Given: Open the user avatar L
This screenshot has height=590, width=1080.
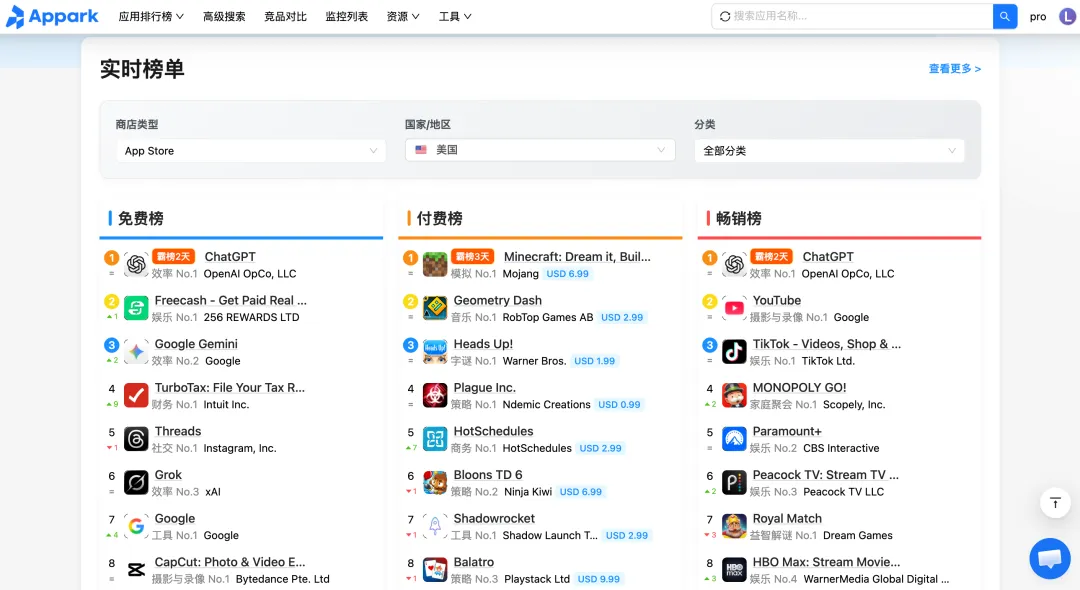Looking at the screenshot, I should tap(1067, 17).
